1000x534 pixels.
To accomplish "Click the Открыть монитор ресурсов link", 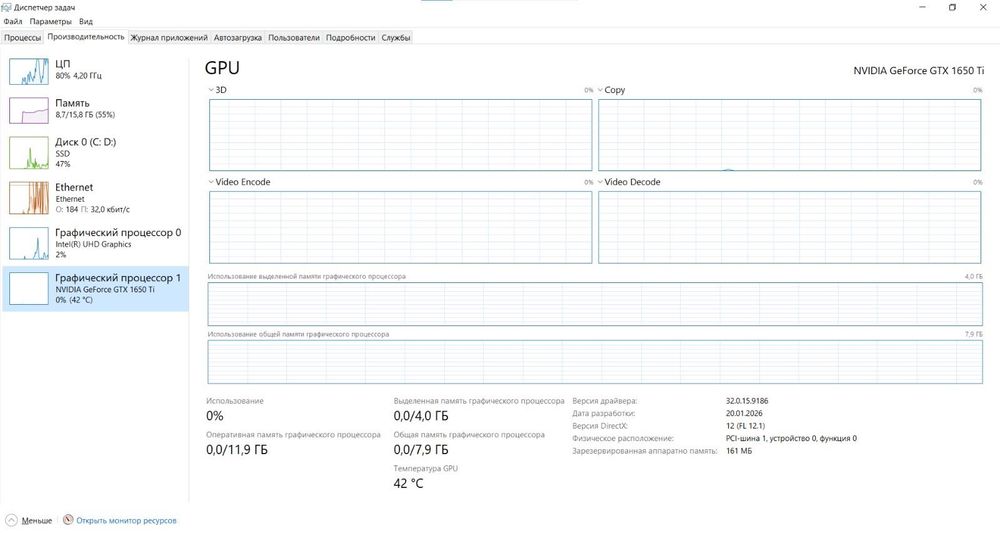I will pyautogui.click(x=126, y=521).
